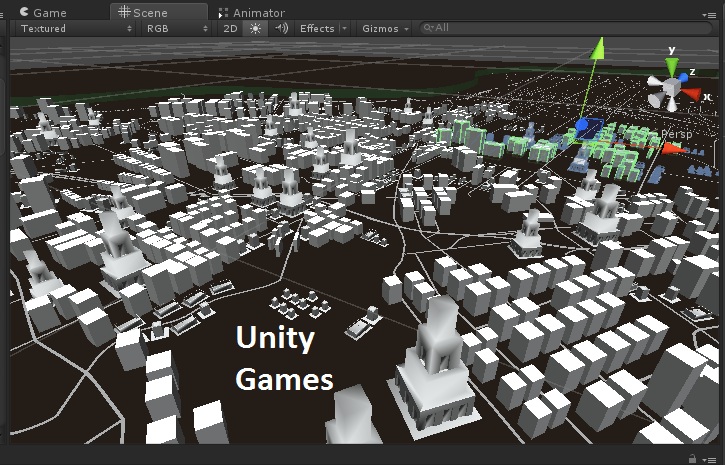Click the Scene tab grid icon

124,12
